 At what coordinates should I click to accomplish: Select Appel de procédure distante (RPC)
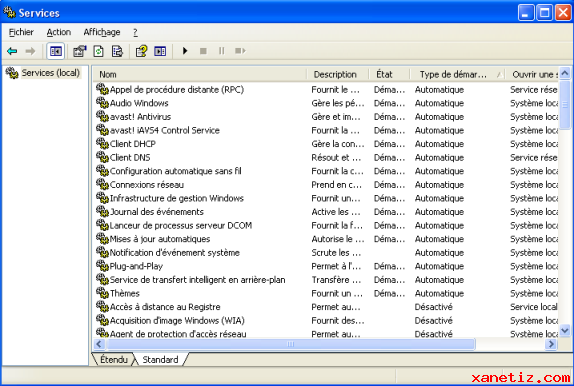(x=177, y=89)
